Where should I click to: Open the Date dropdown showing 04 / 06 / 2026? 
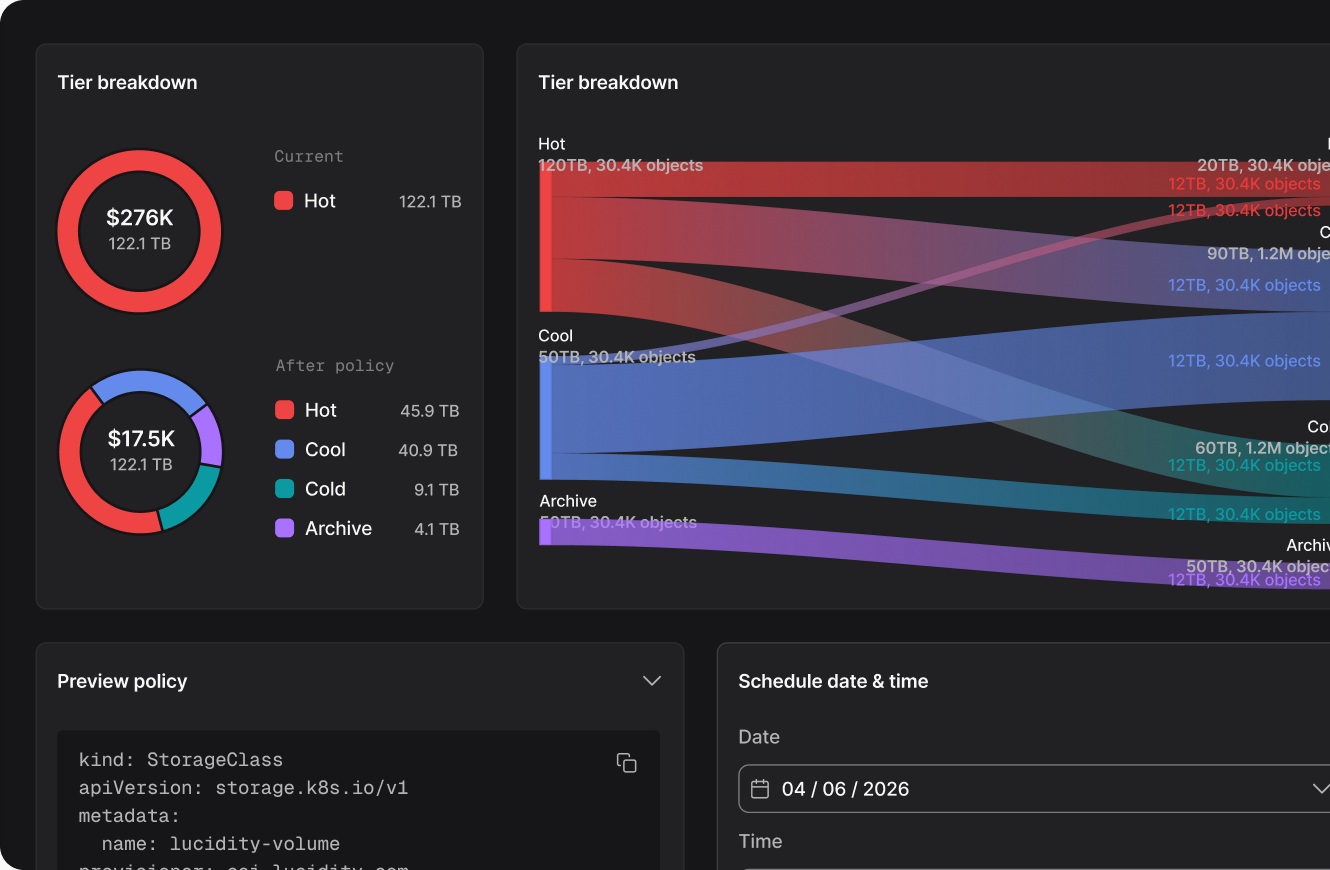[x=1034, y=789]
